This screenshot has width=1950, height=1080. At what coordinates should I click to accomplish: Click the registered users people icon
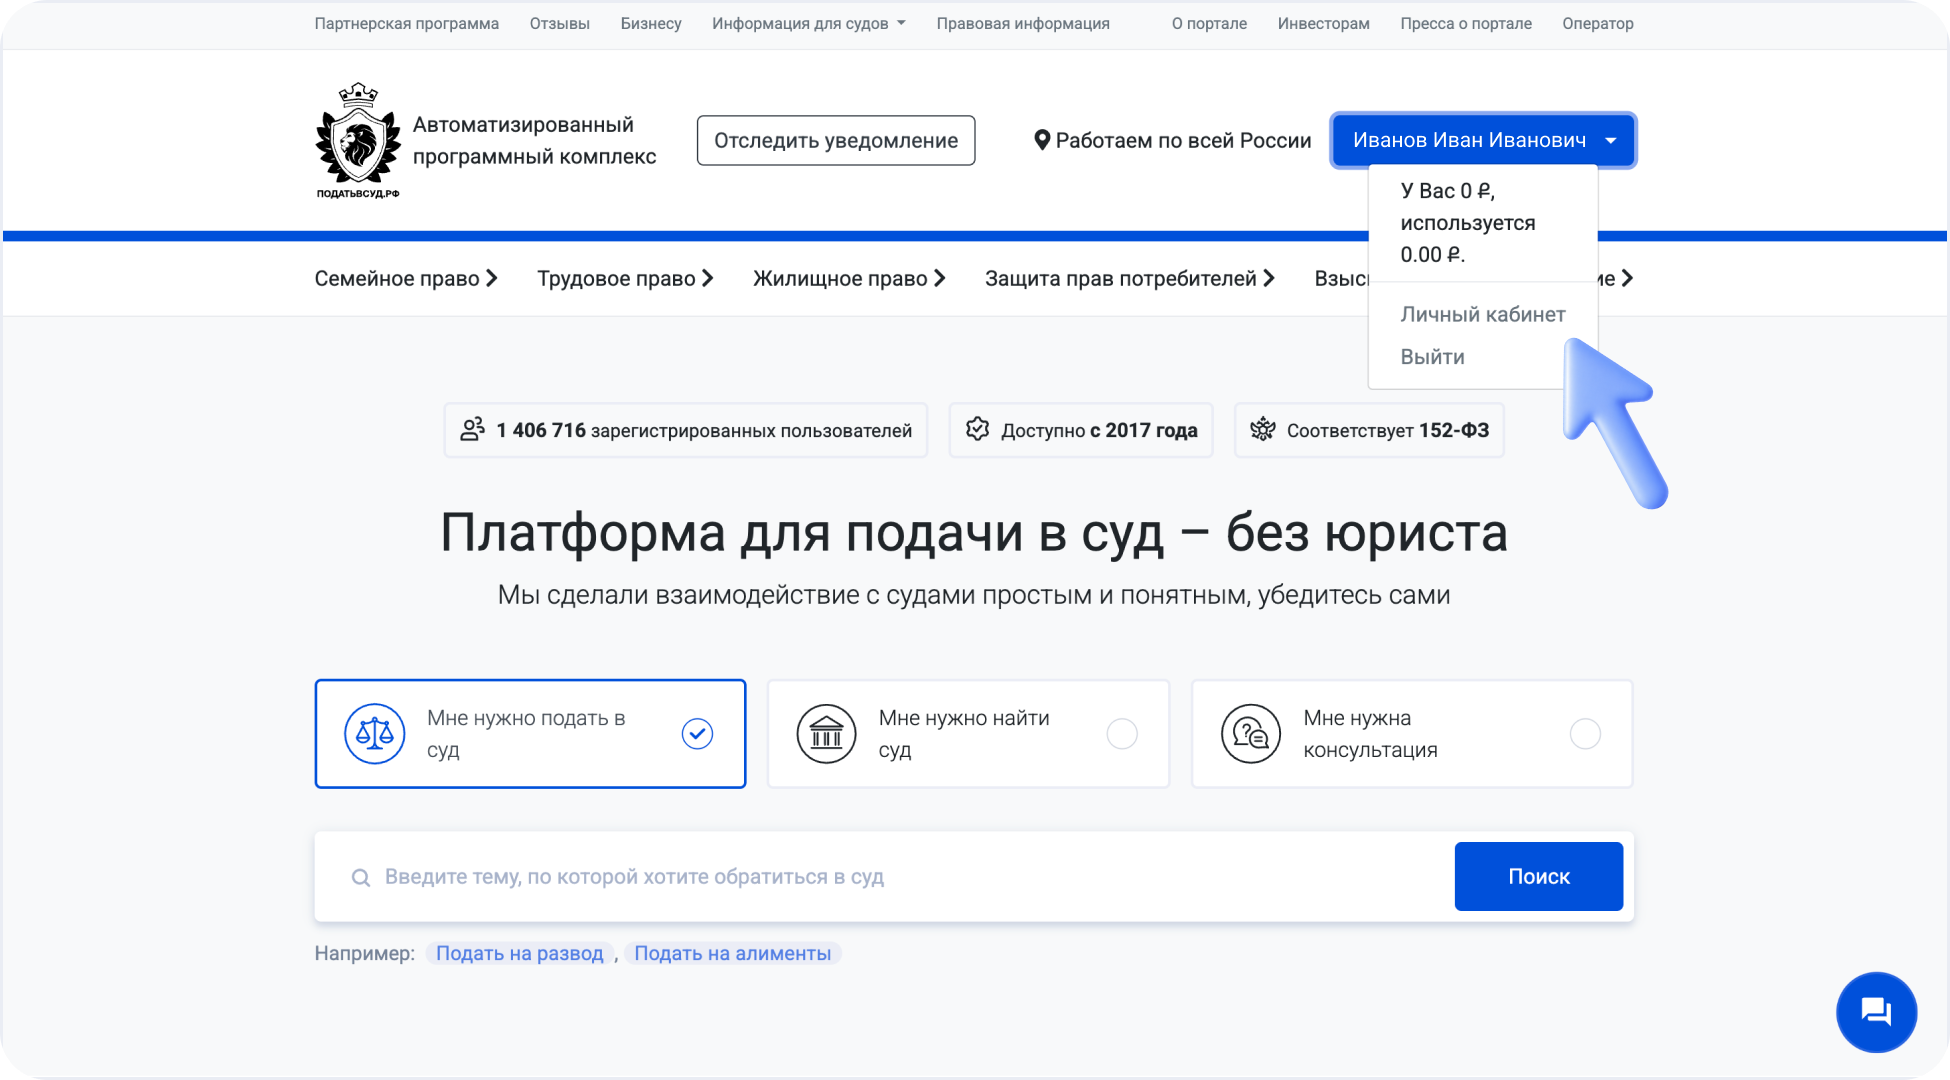[472, 430]
